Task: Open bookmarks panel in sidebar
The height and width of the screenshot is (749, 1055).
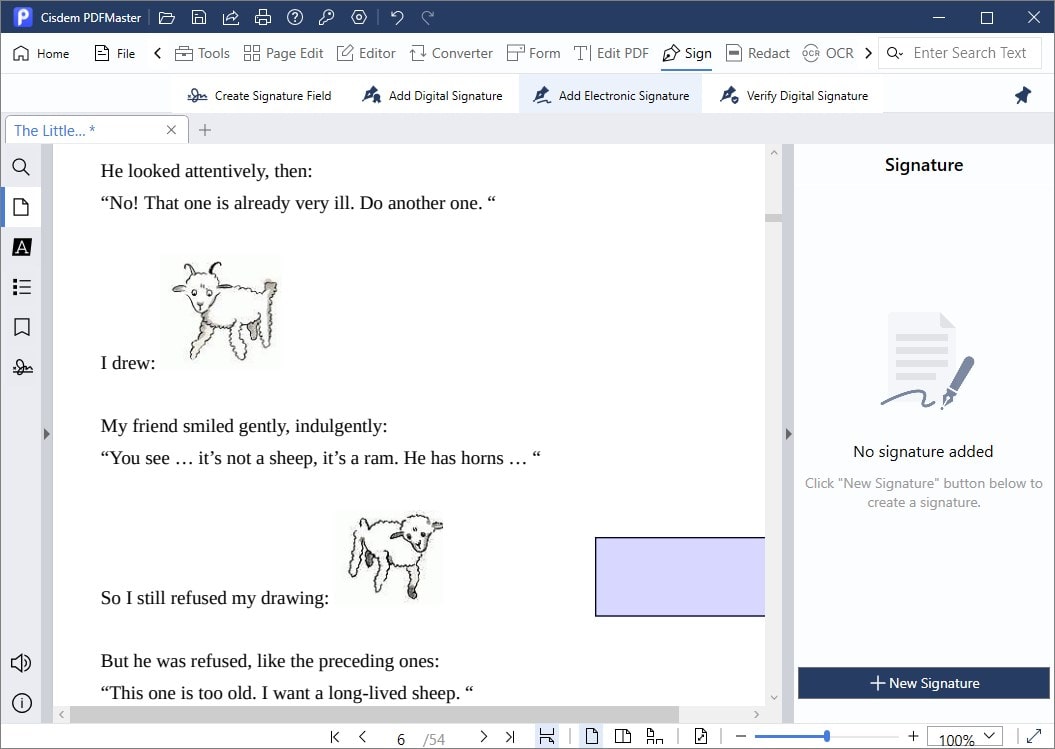Action: tap(22, 327)
